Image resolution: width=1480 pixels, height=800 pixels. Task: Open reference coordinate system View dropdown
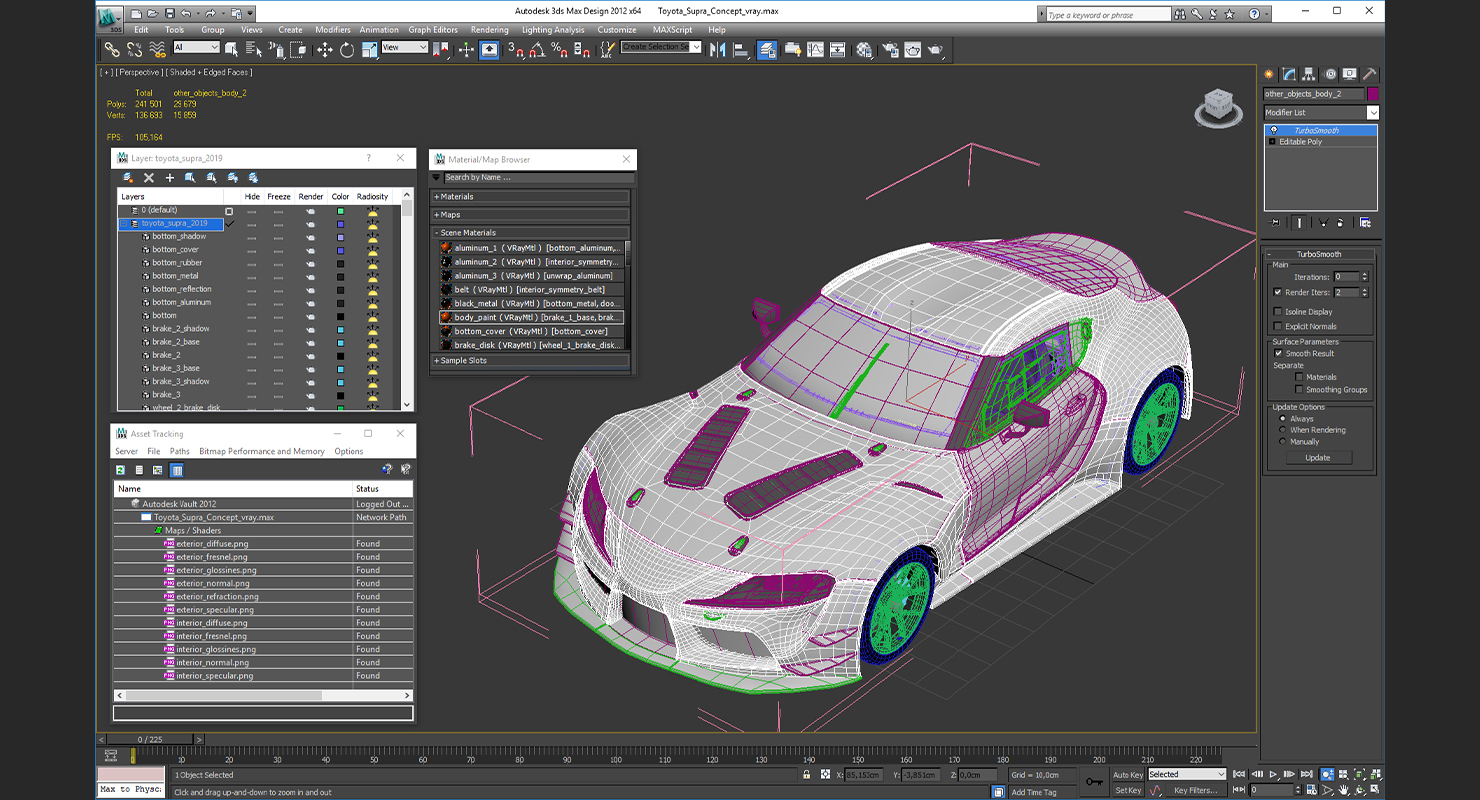pos(404,47)
